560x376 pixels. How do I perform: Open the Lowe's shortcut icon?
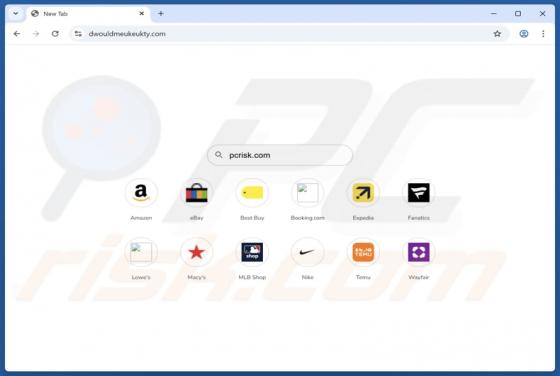click(141, 252)
